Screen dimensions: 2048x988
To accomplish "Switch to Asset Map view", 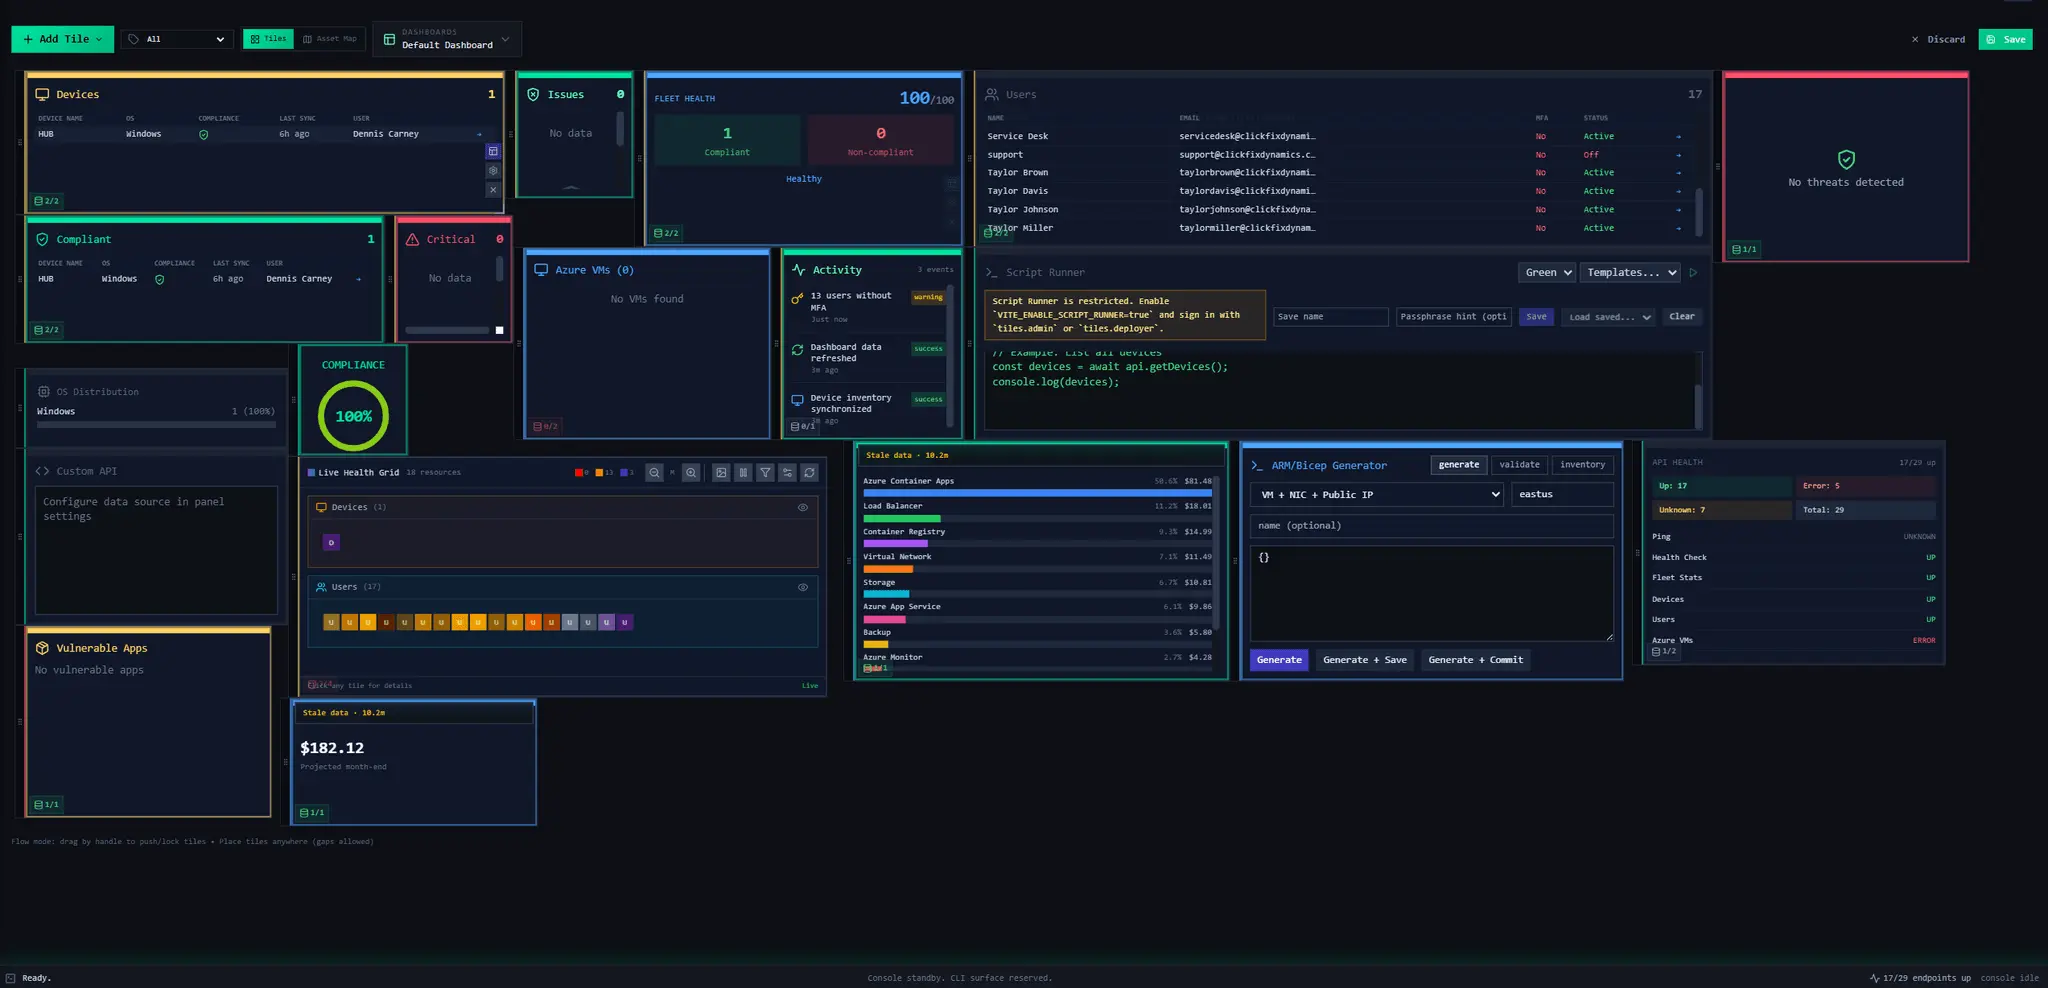I will click(330, 39).
